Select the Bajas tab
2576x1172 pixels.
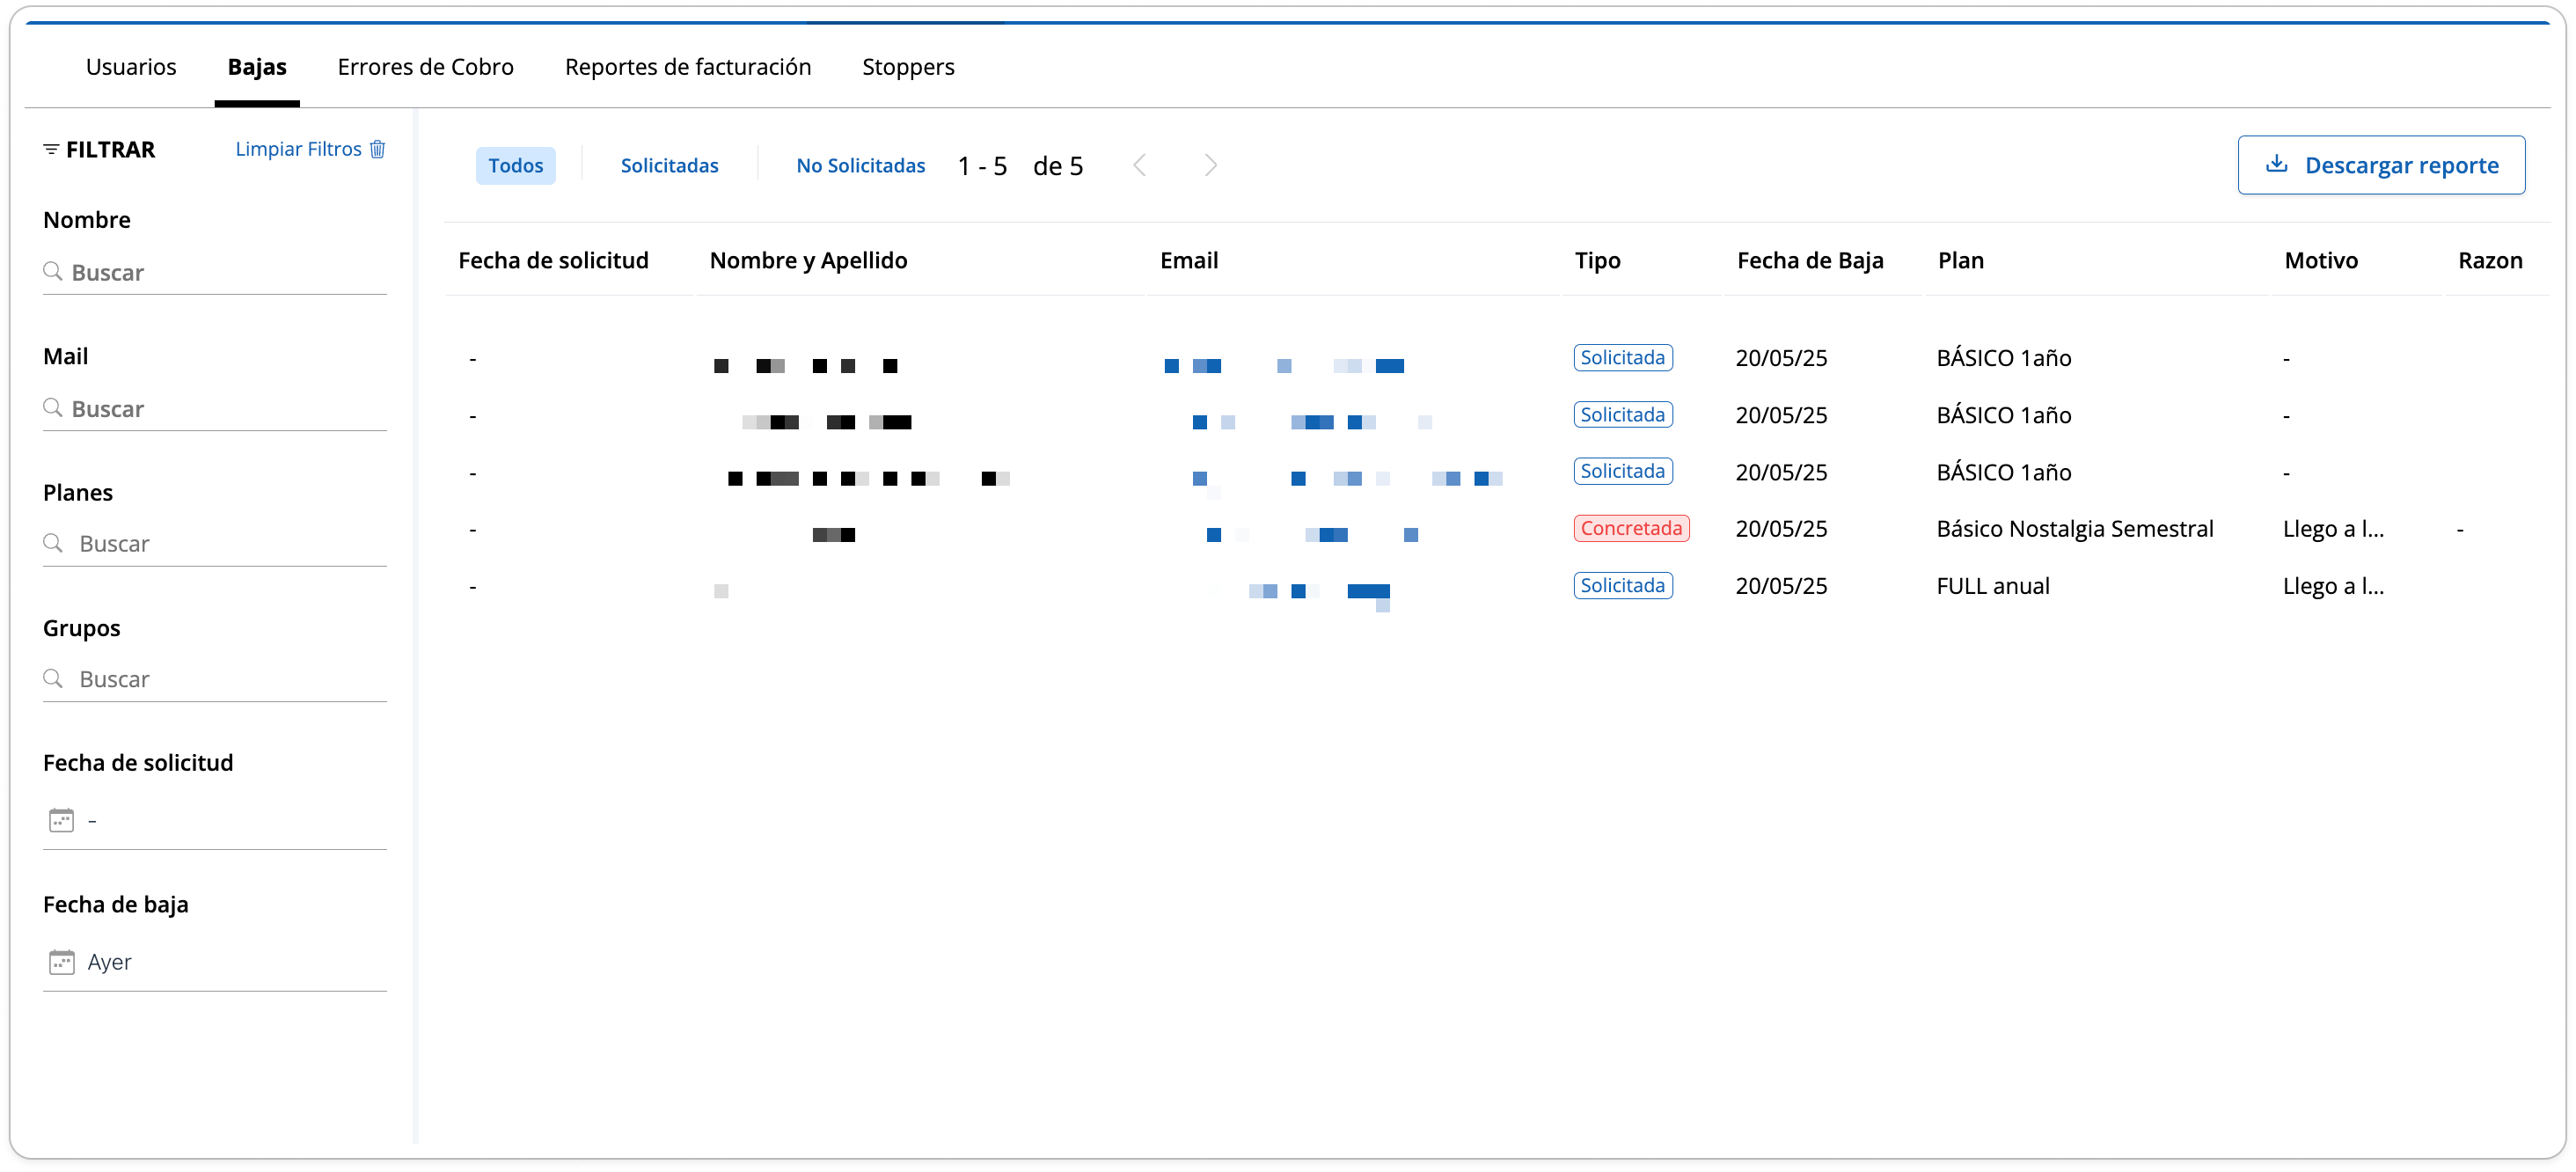click(x=257, y=66)
